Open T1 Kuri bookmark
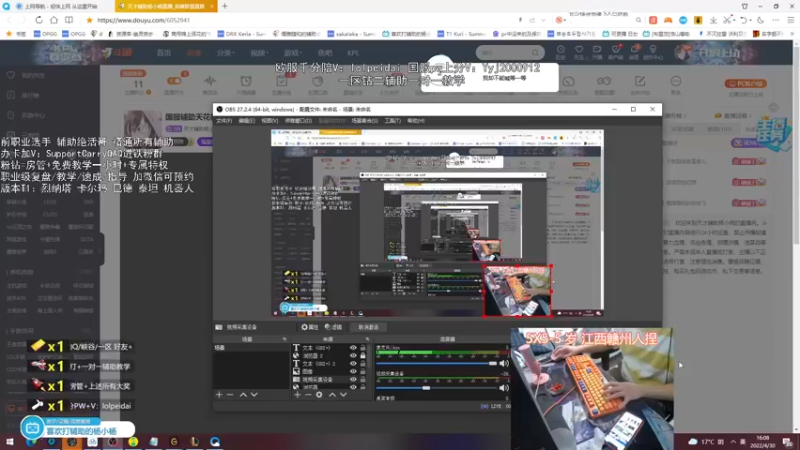800x450 pixels. coord(462,34)
